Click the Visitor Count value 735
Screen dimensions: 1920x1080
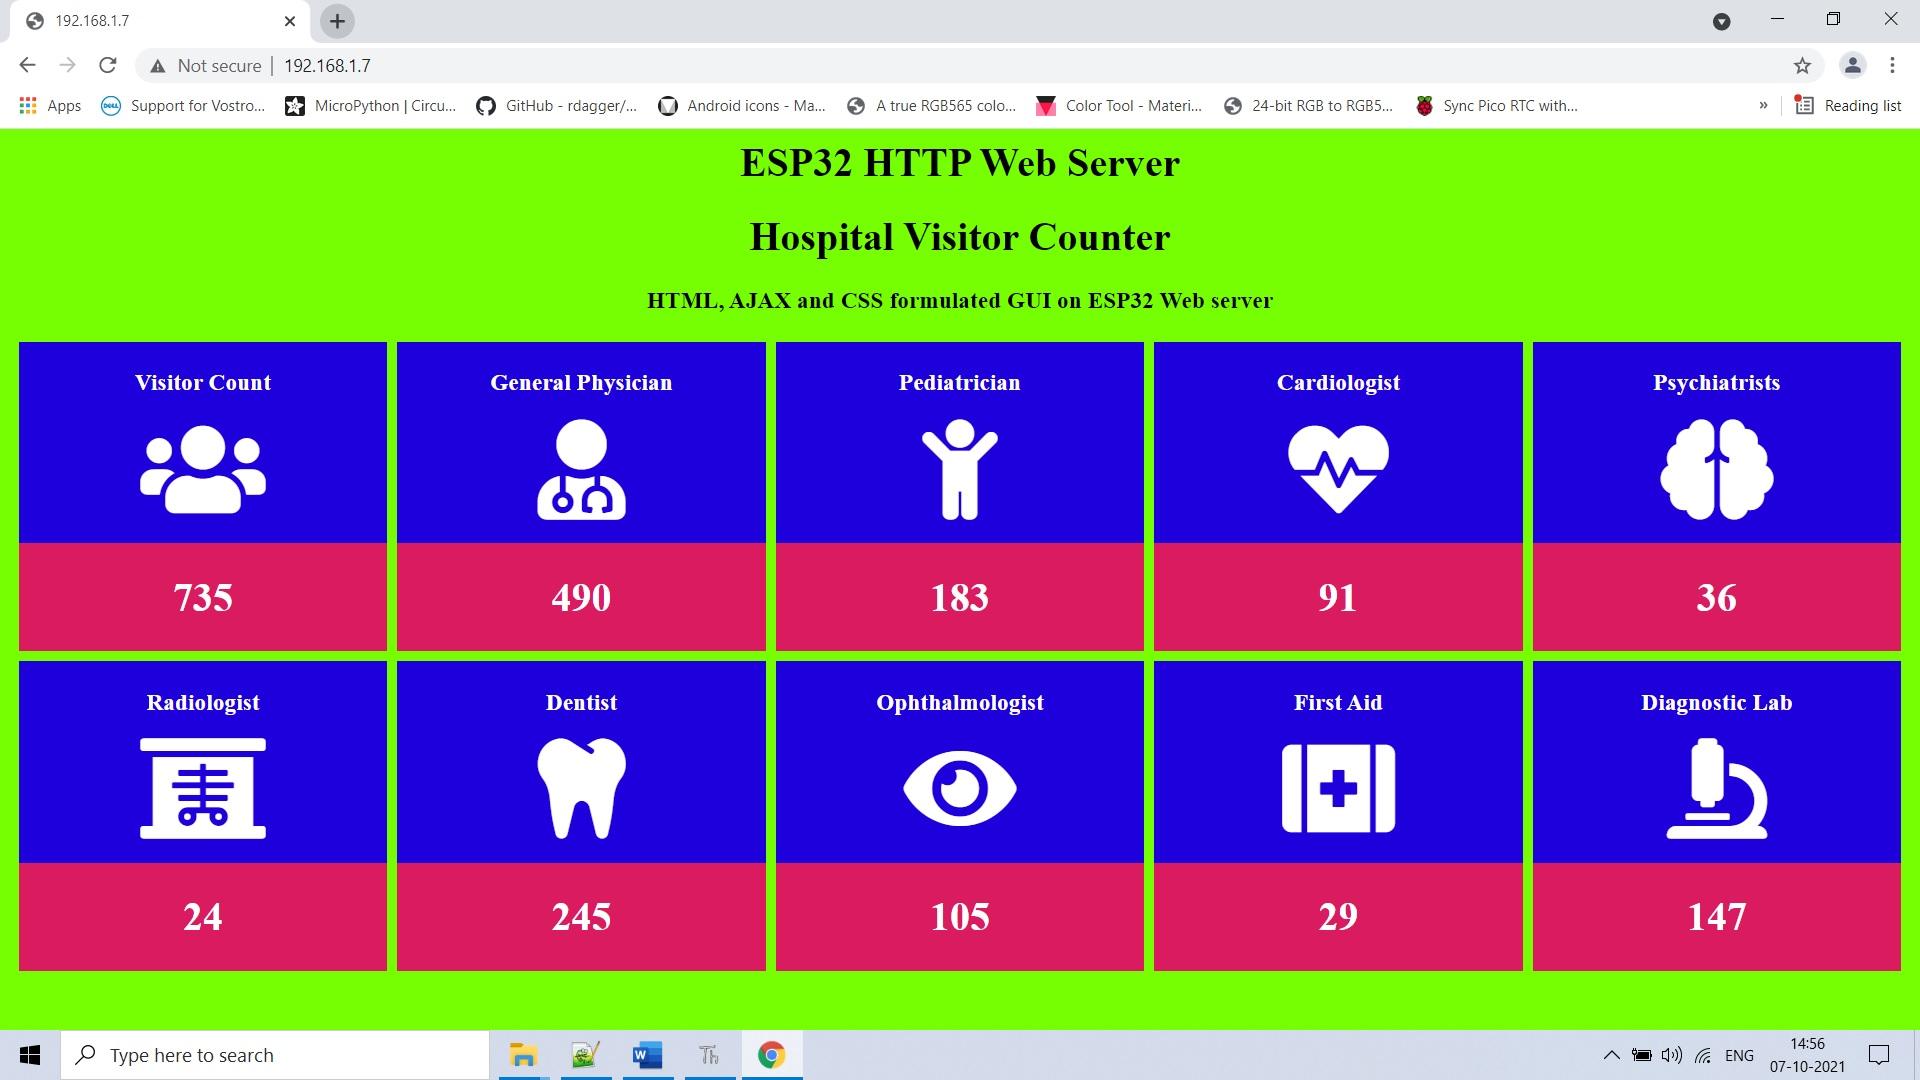click(202, 596)
